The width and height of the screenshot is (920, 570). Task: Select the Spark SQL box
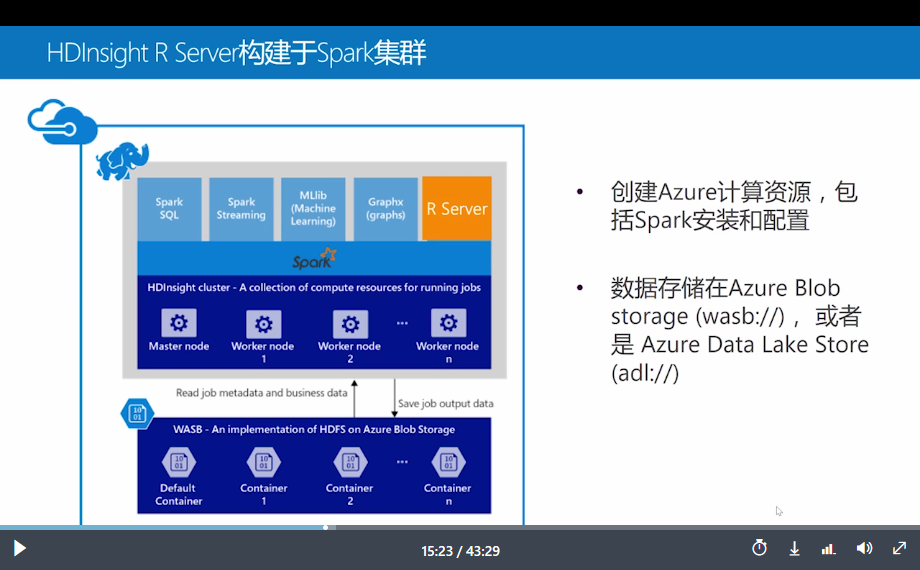pos(170,209)
